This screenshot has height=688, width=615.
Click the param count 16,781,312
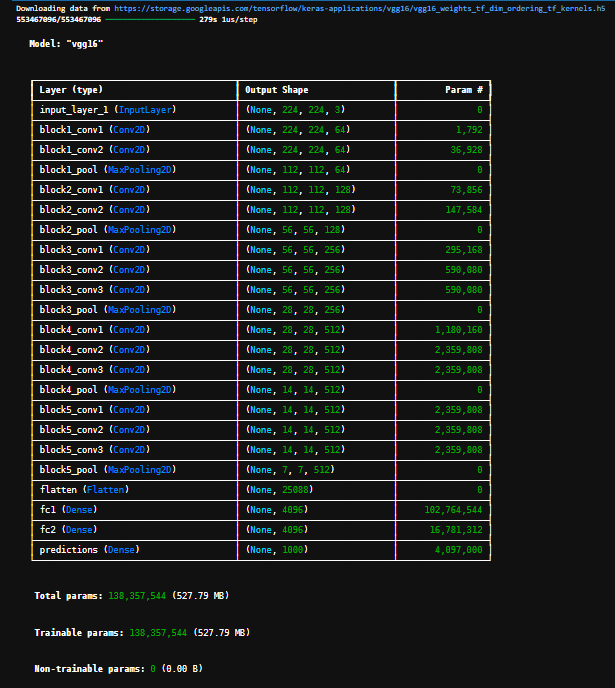(456, 530)
